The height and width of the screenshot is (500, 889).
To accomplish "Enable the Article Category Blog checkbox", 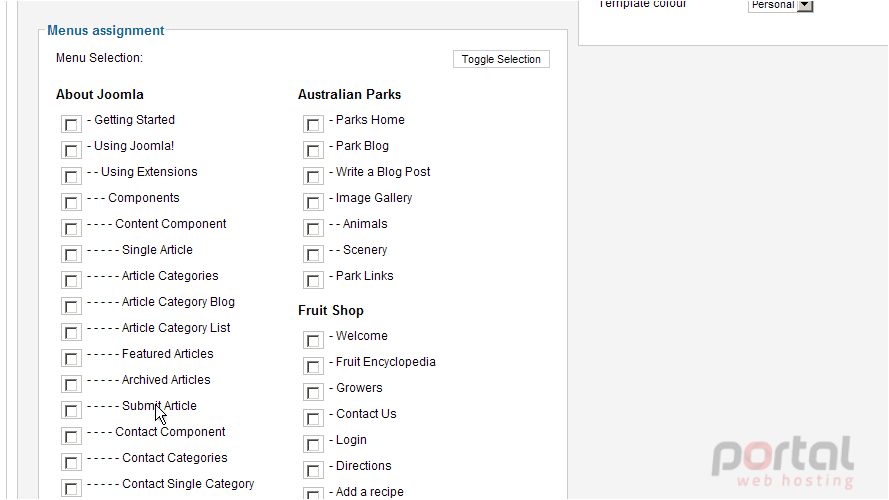I will coord(71,307).
